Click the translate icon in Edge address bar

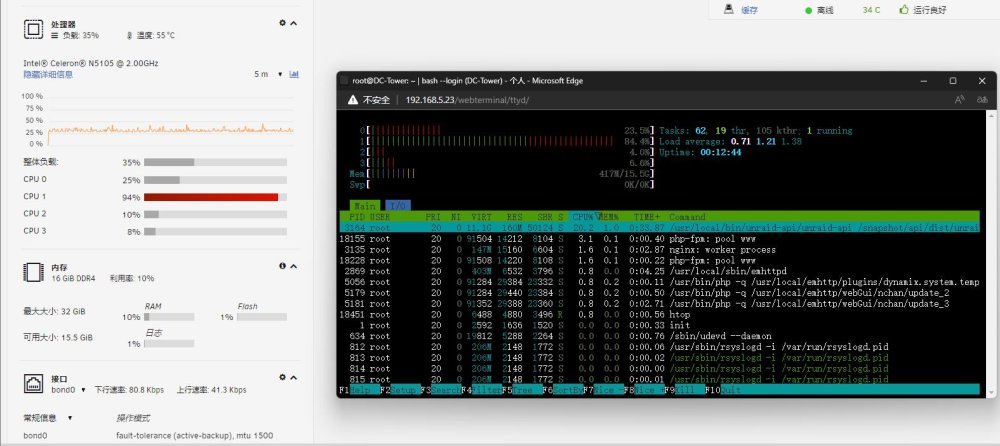pyautogui.click(x=982, y=100)
